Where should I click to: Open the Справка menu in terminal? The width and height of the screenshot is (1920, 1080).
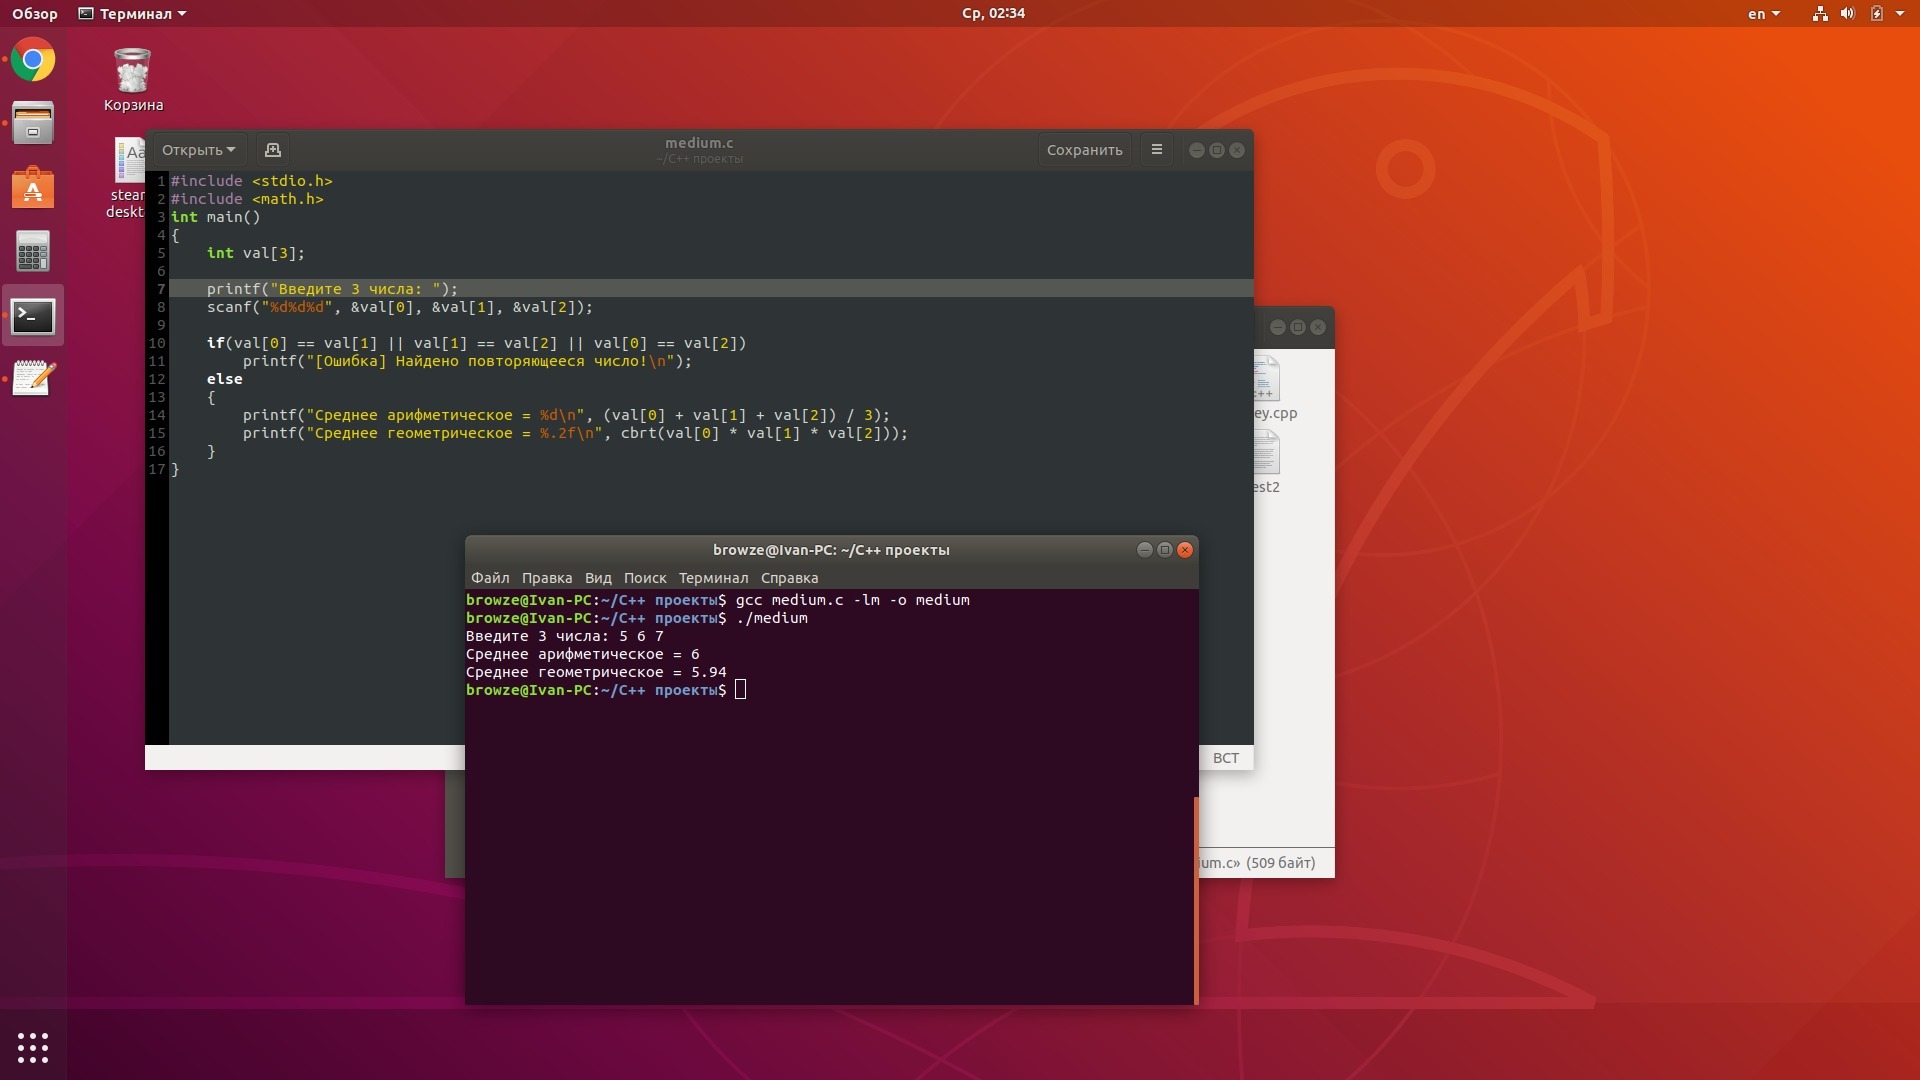click(789, 578)
